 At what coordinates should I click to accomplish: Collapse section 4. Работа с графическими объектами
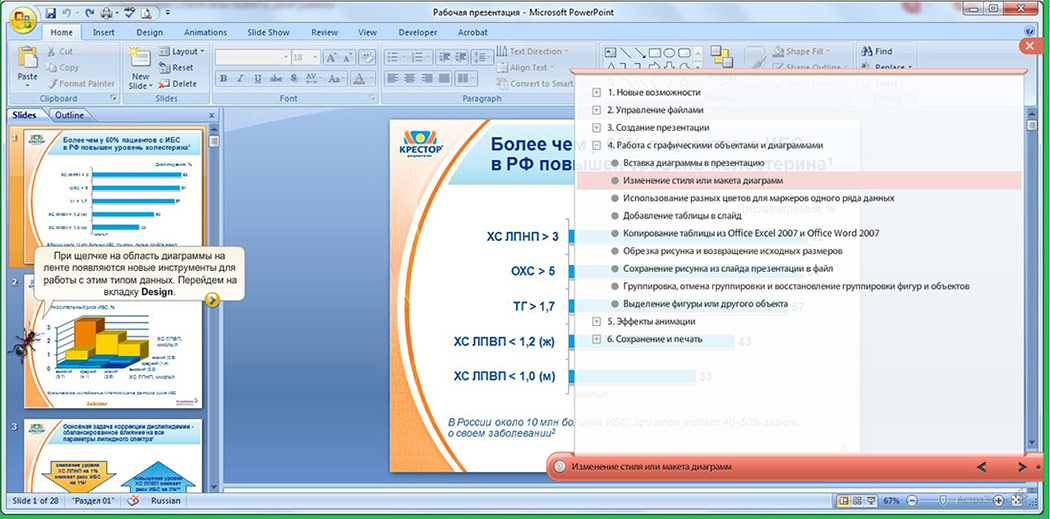596,145
